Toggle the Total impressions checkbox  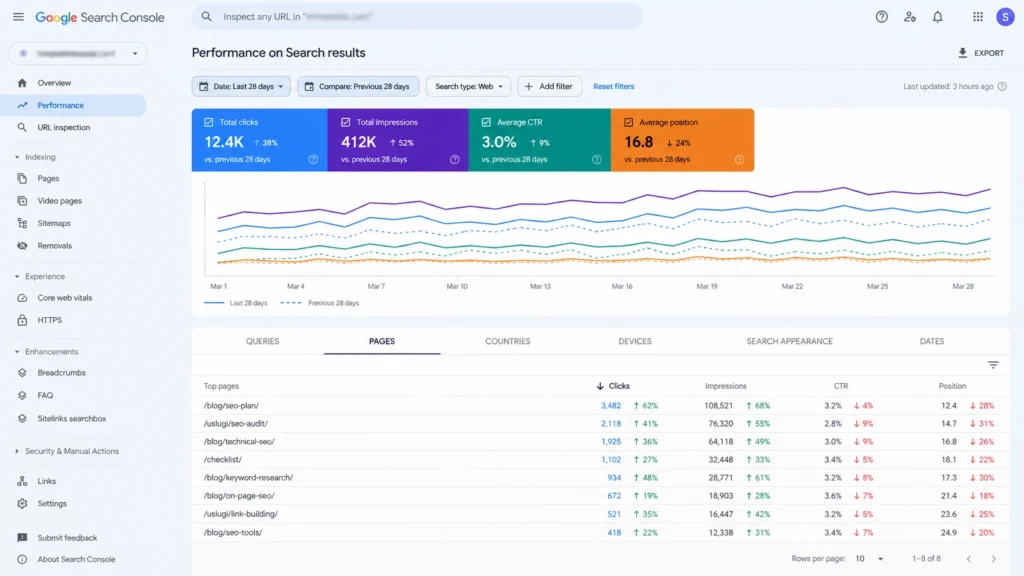(x=345, y=122)
